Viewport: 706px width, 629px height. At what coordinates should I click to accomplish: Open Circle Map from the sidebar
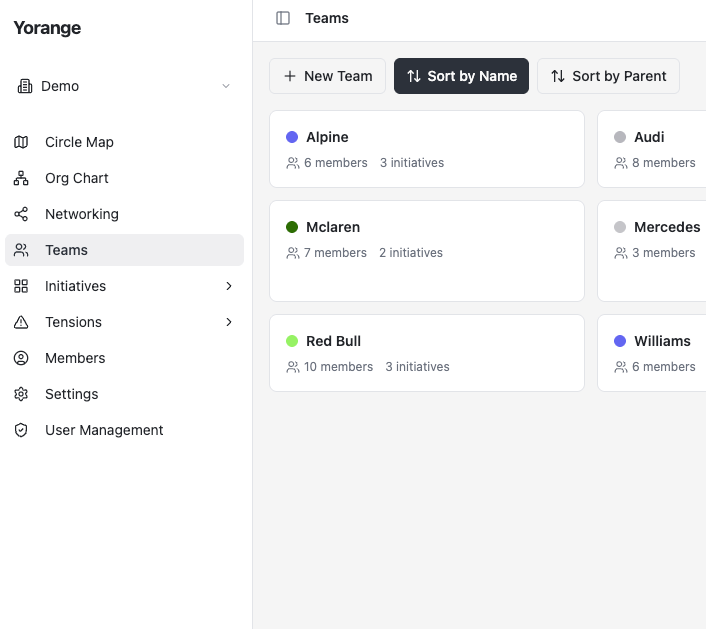[124, 142]
